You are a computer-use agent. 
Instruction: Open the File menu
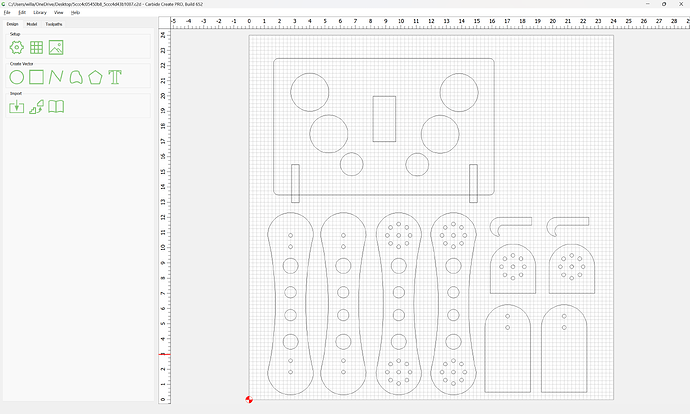pyautogui.click(x=7, y=12)
